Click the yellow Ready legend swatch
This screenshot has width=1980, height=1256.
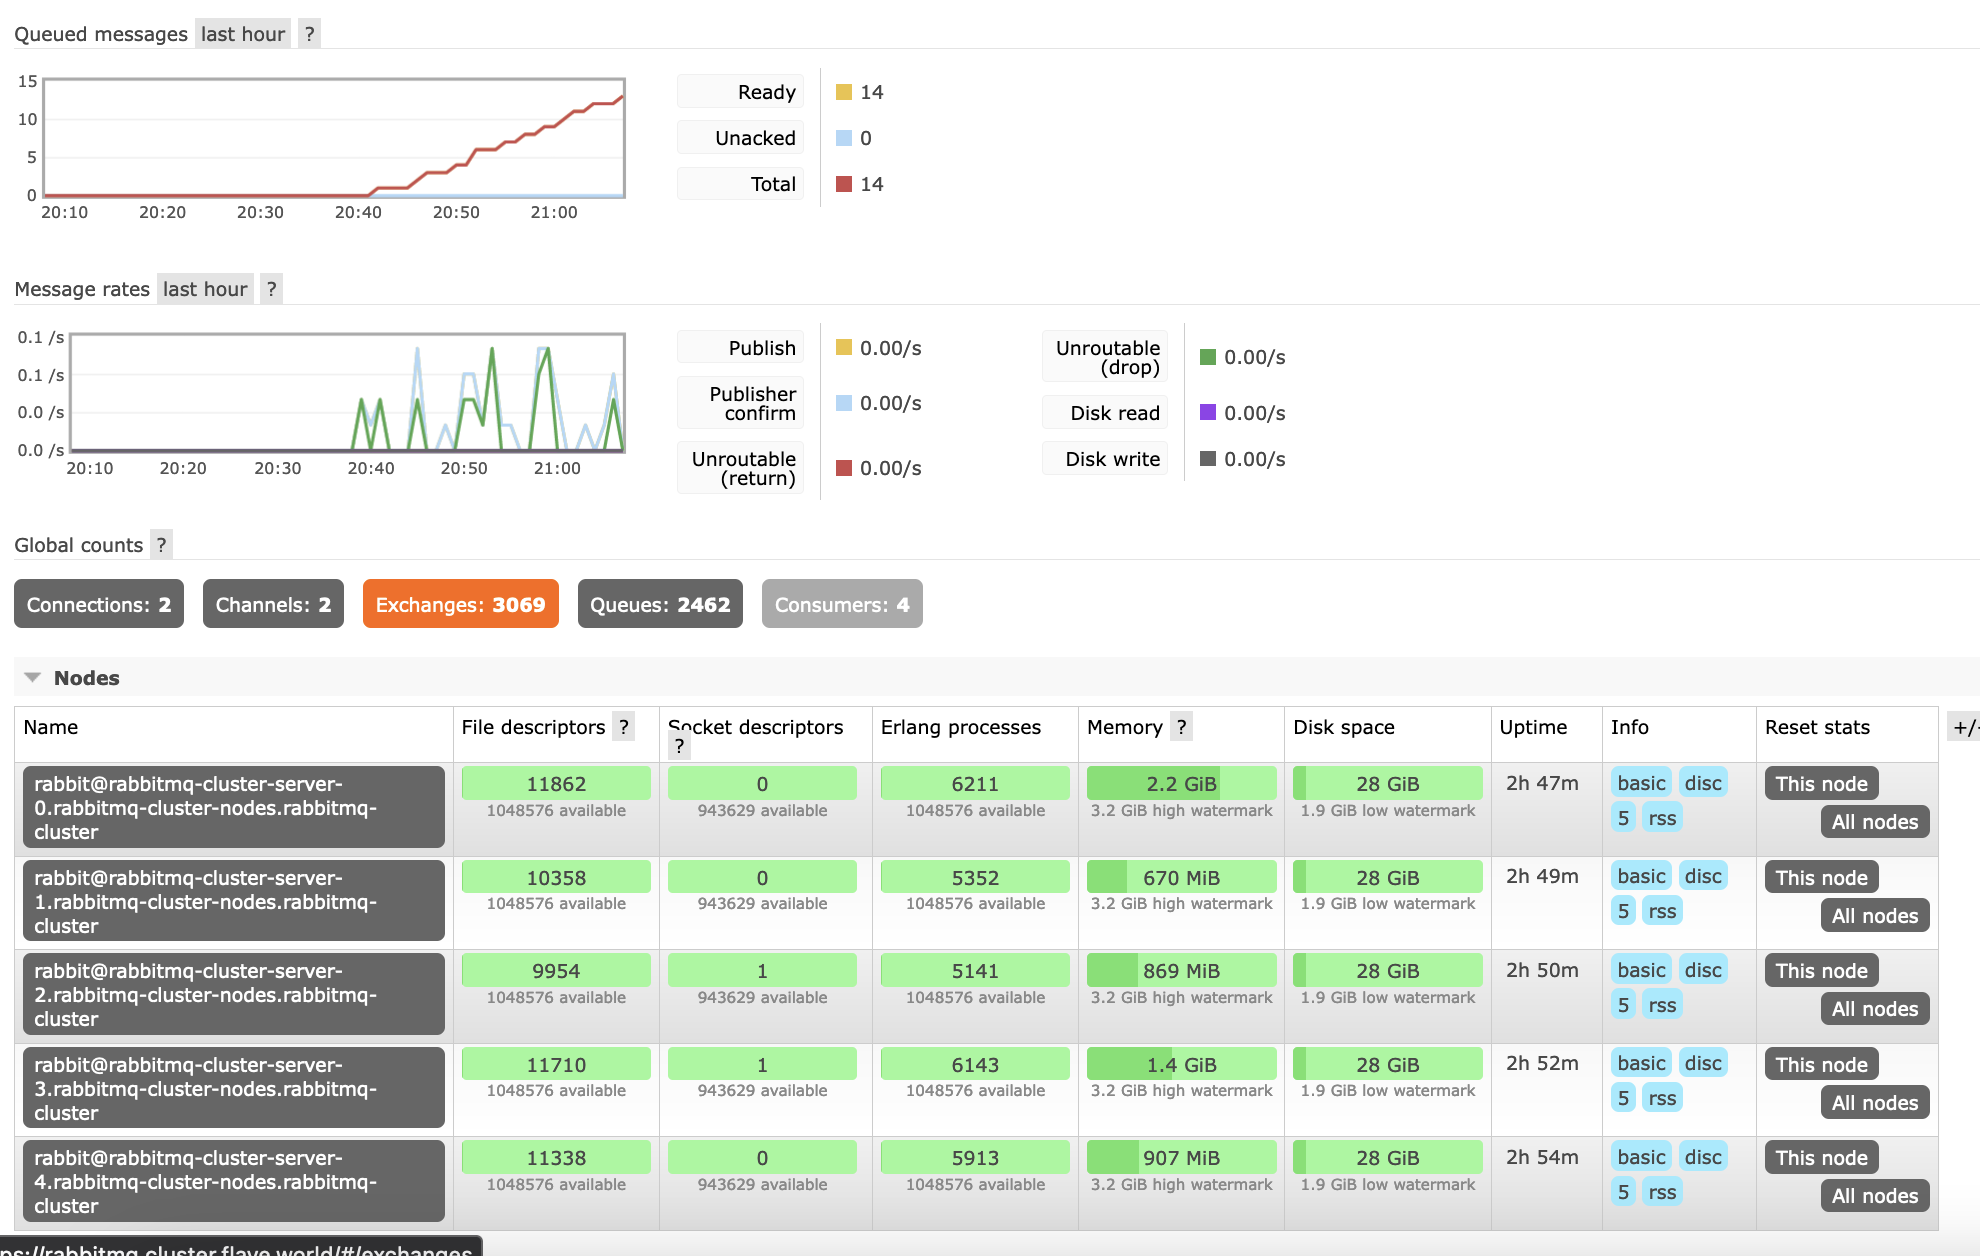click(844, 92)
